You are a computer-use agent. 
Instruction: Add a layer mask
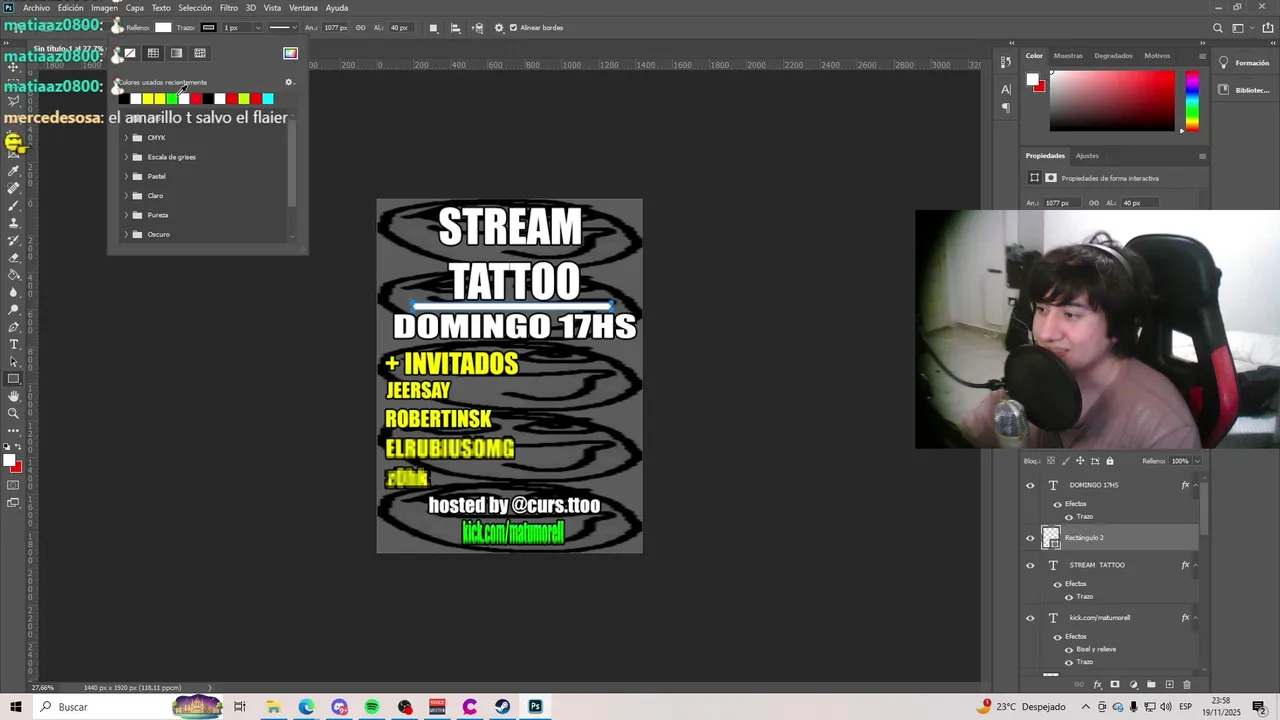tap(1115, 685)
